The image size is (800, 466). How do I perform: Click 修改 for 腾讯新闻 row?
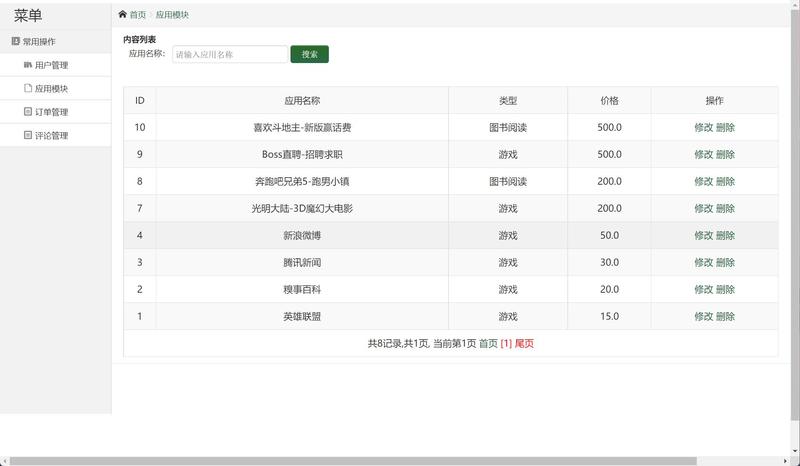pyautogui.click(x=704, y=263)
